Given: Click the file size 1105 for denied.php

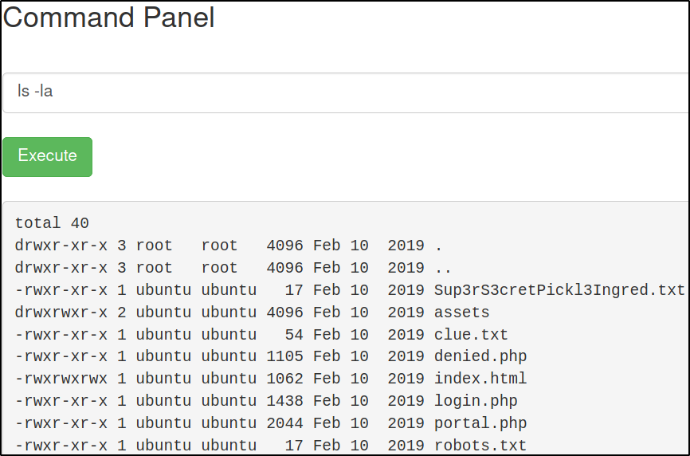Looking at the screenshot, I should pos(285,356).
